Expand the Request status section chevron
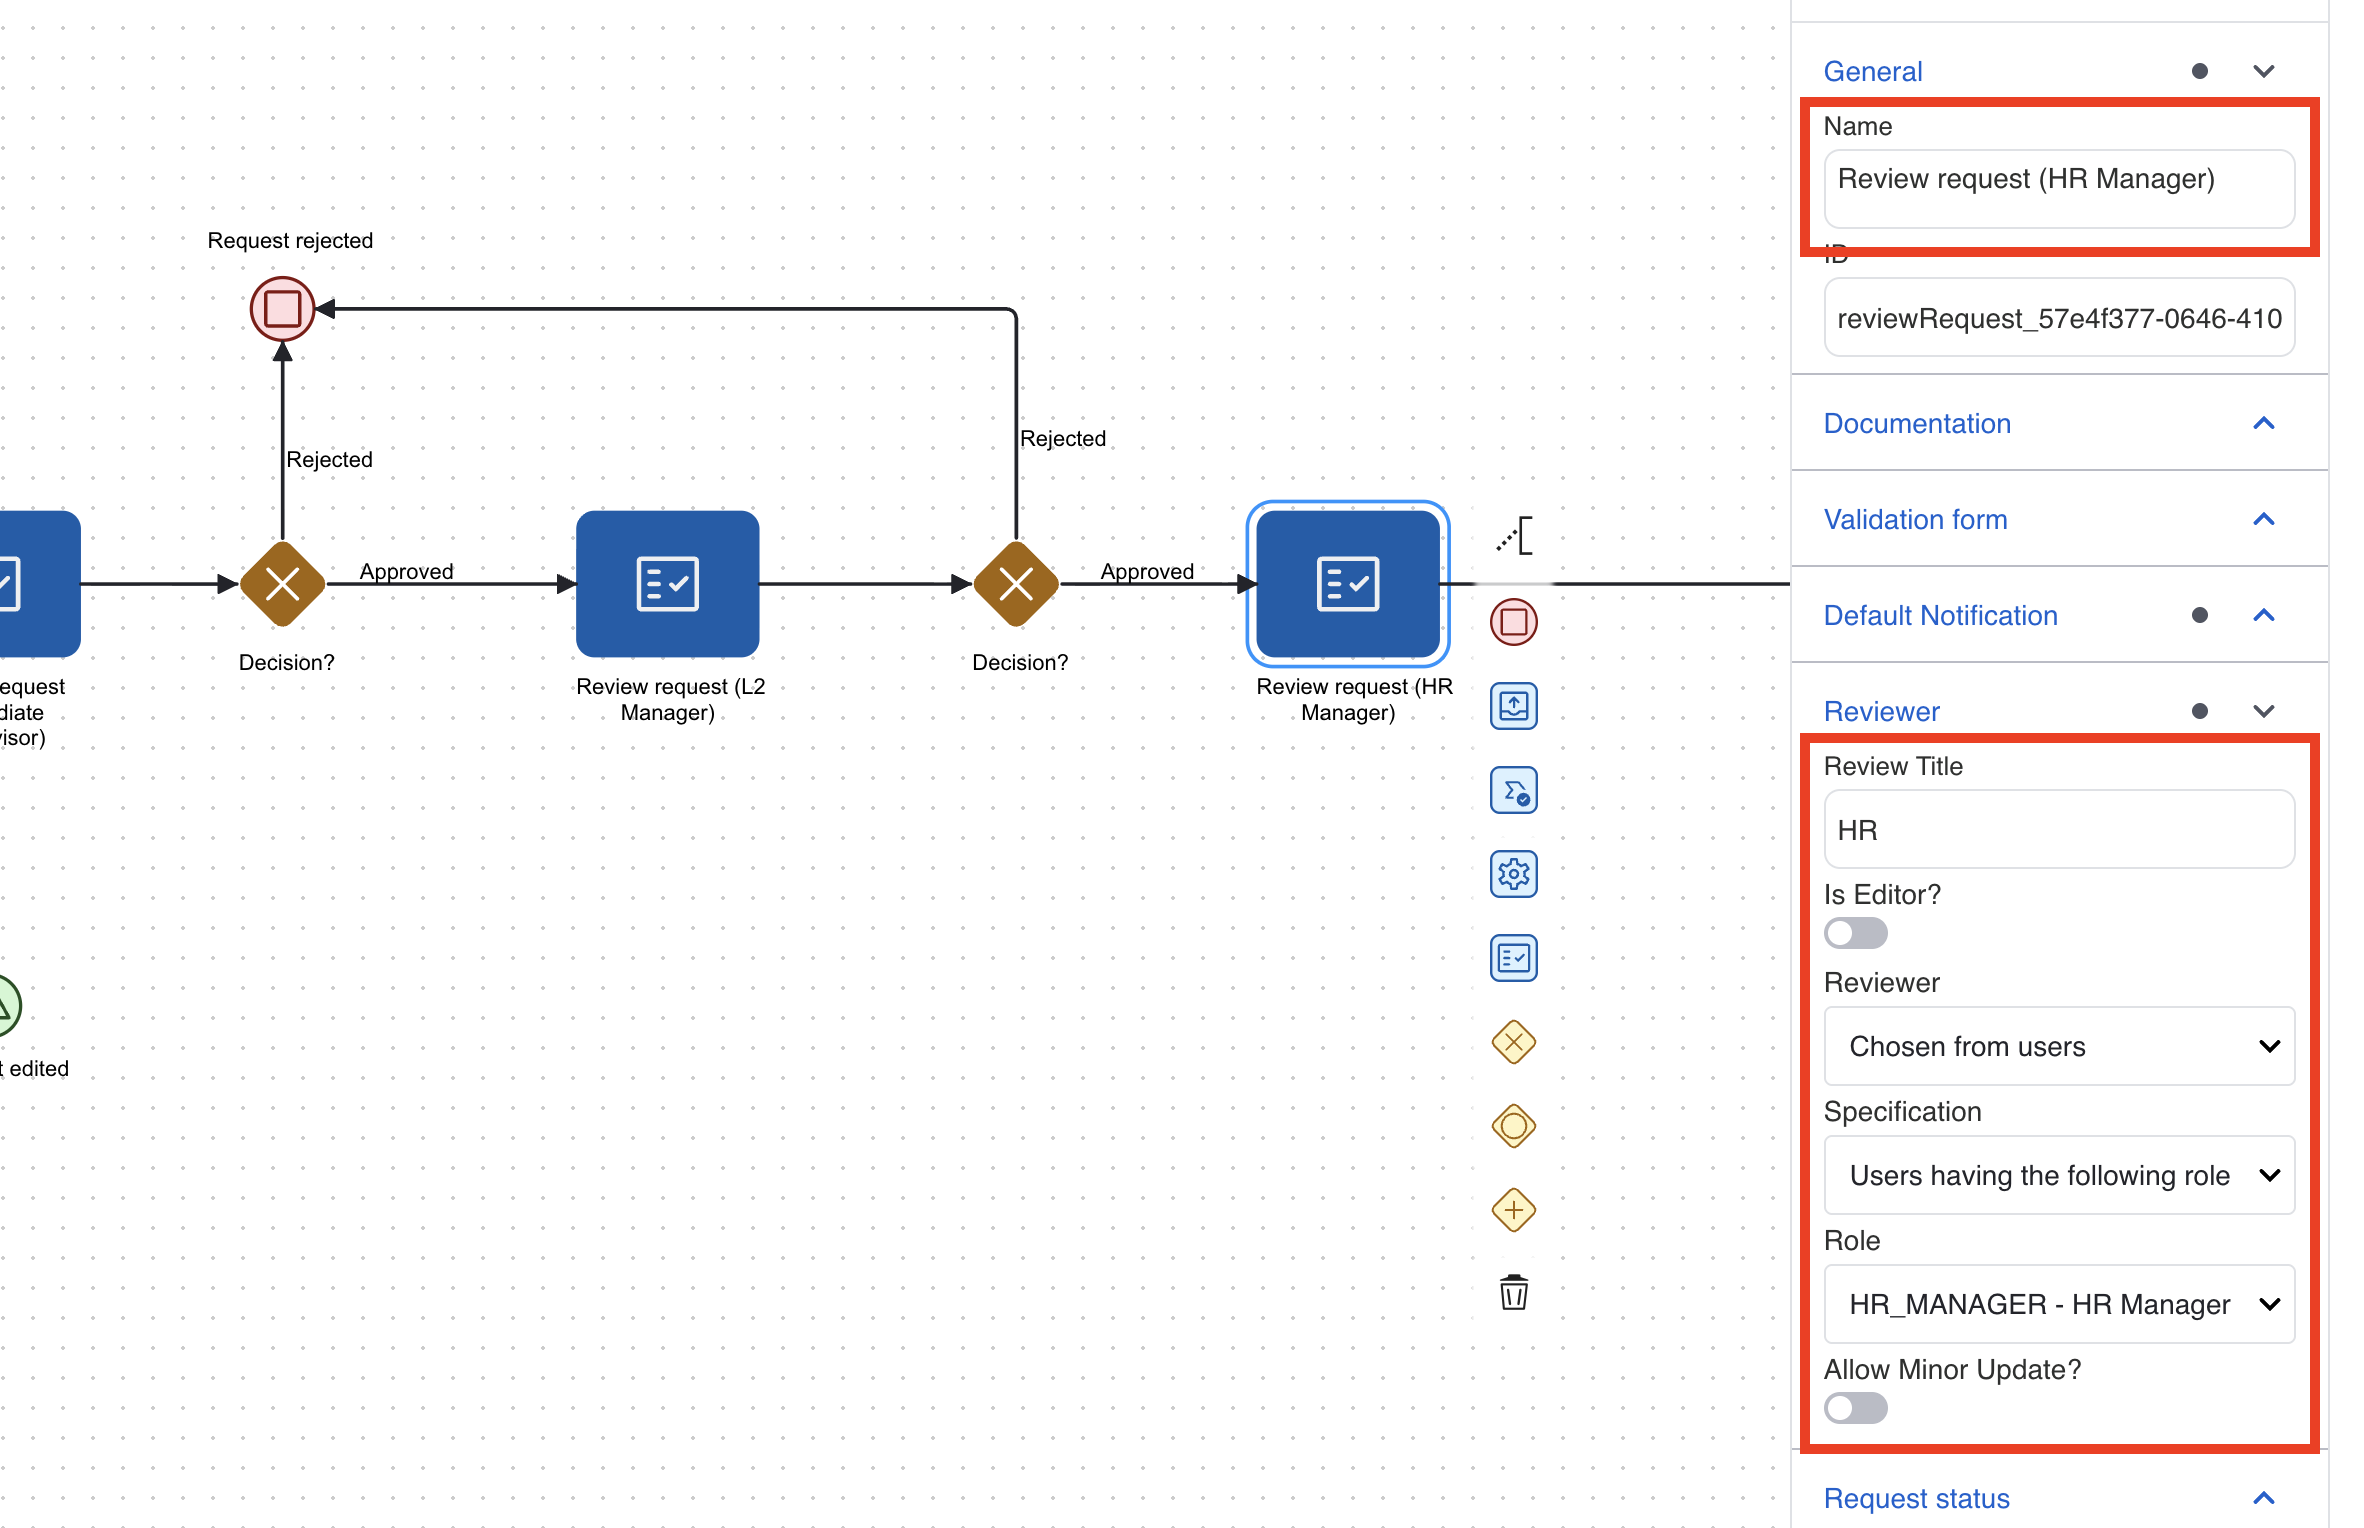 click(x=2264, y=1498)
